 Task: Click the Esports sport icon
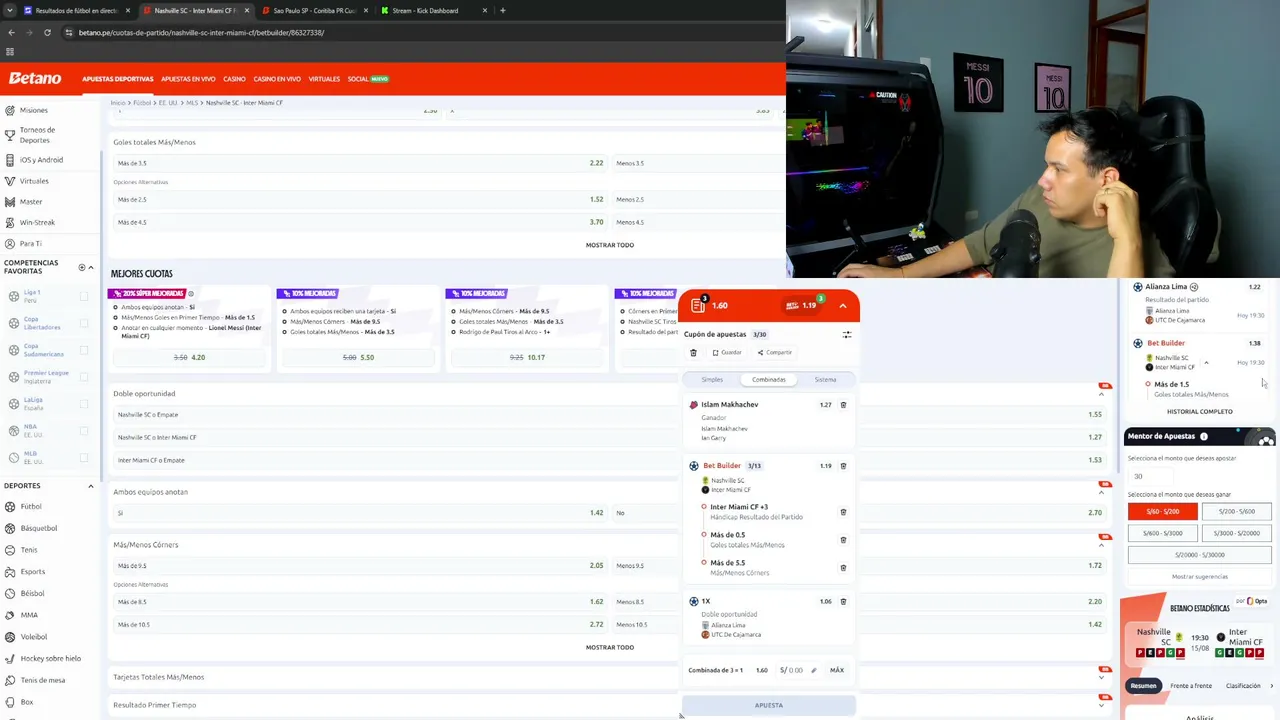(x=9, y=572)
